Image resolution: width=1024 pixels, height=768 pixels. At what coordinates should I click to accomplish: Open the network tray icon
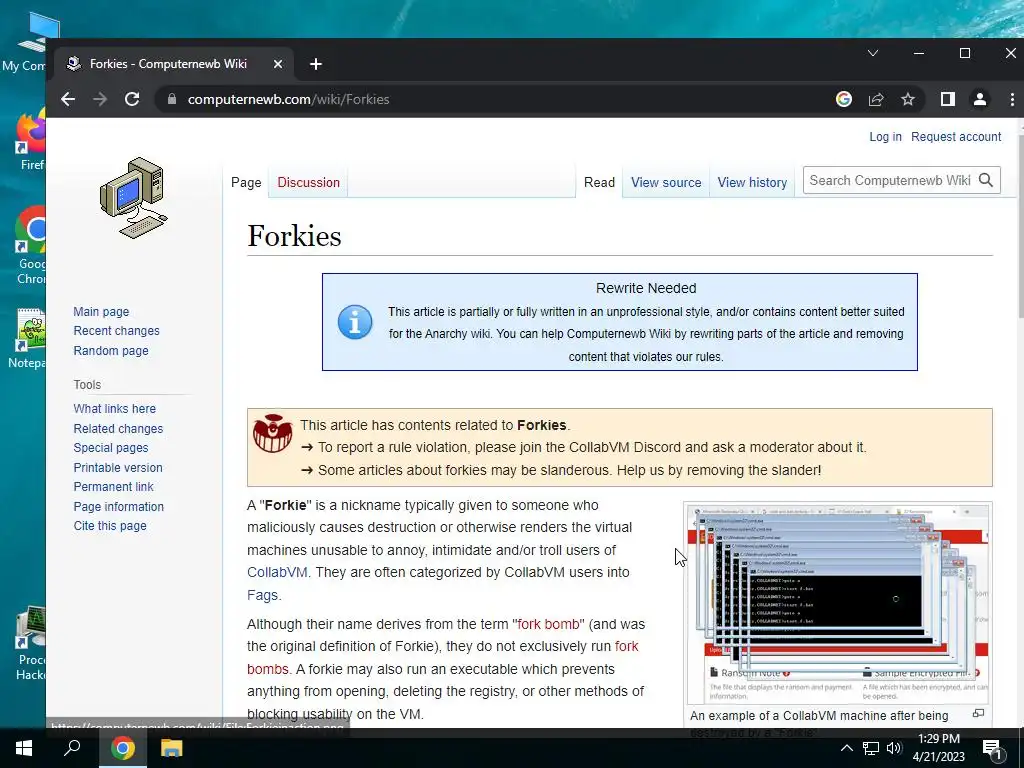[x=871, y=748]
